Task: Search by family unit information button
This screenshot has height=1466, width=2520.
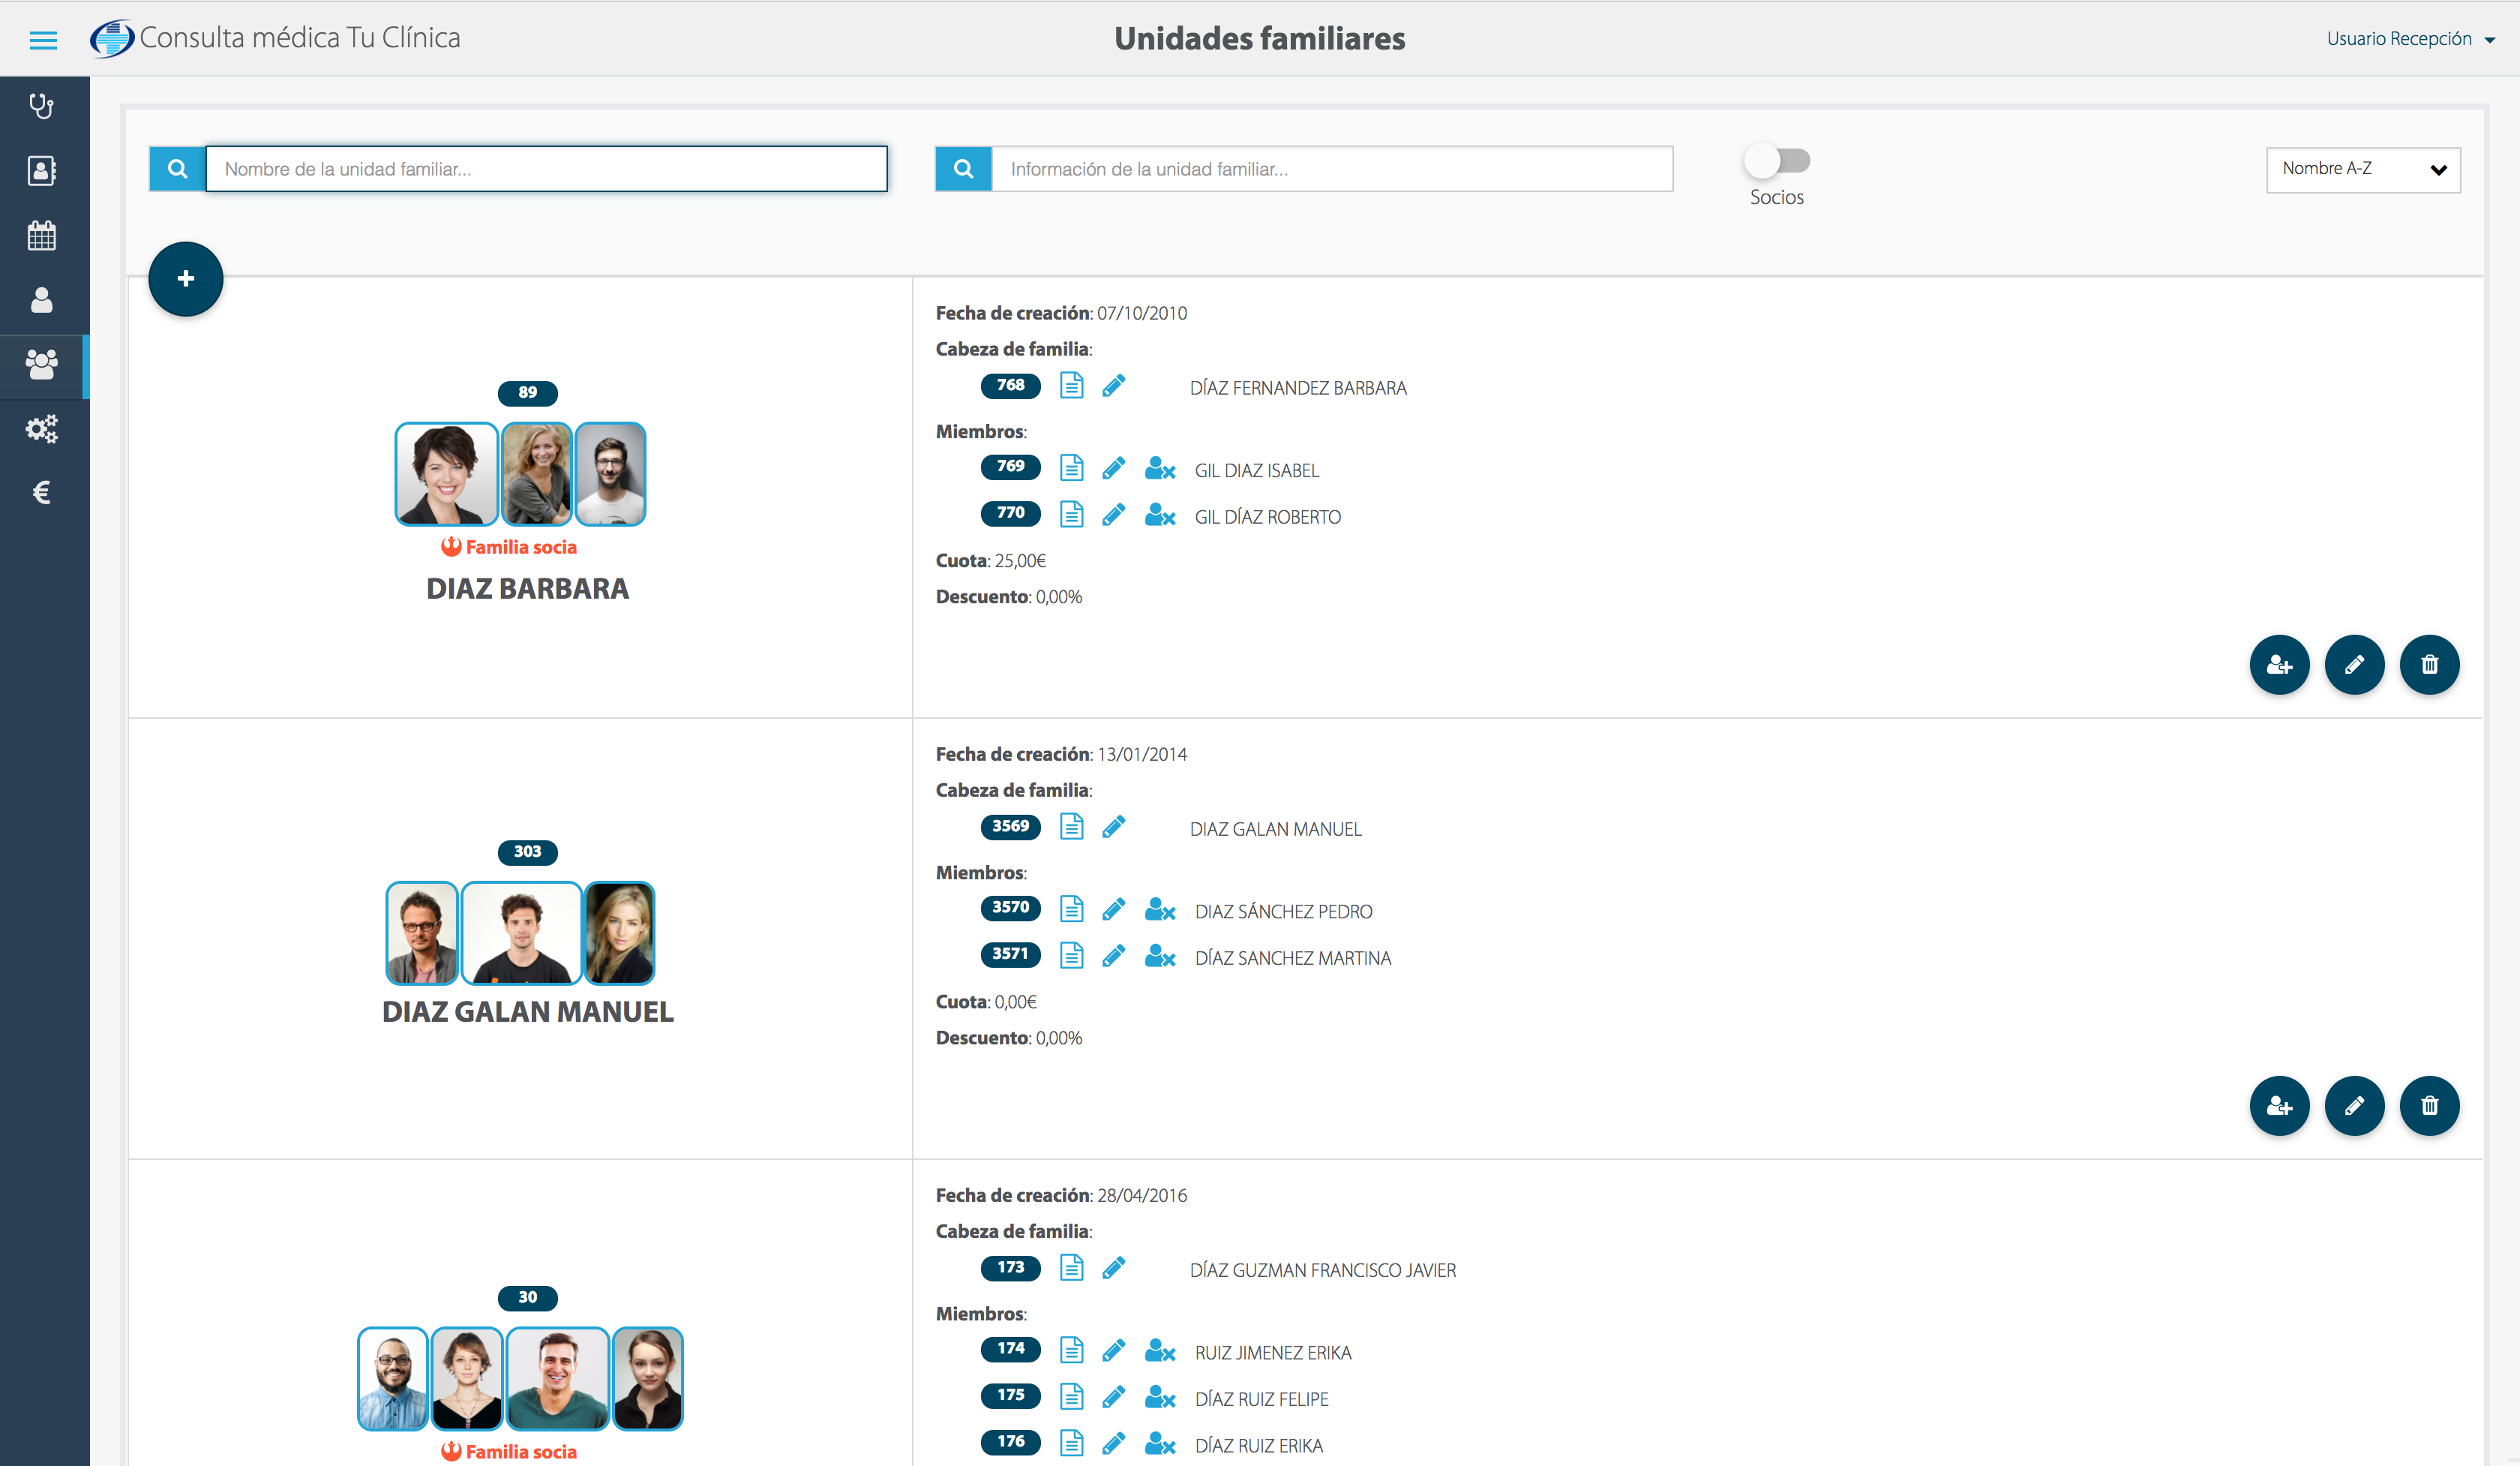Action: coord(963,169)
